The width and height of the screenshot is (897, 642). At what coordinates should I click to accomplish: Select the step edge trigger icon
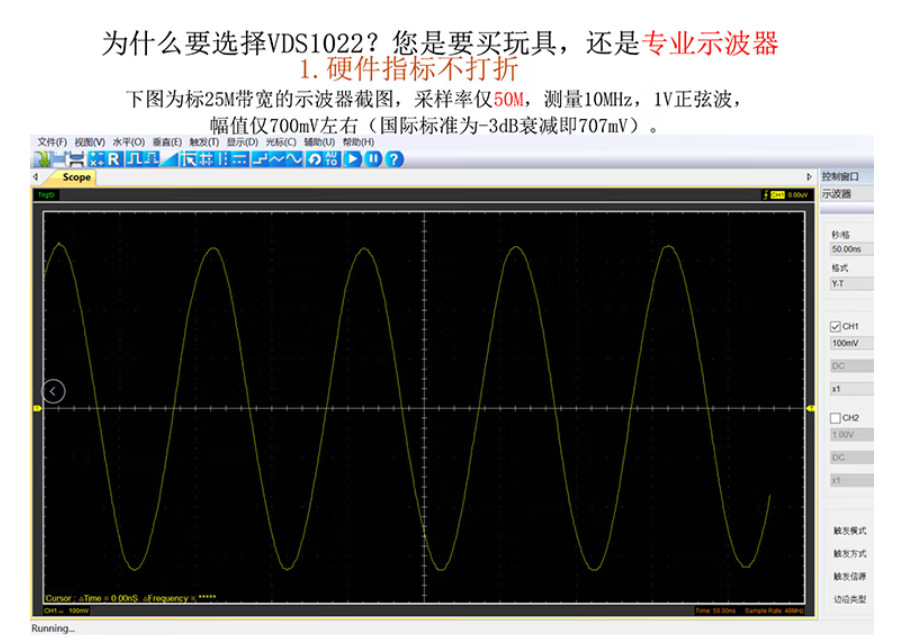click(260, 159)
